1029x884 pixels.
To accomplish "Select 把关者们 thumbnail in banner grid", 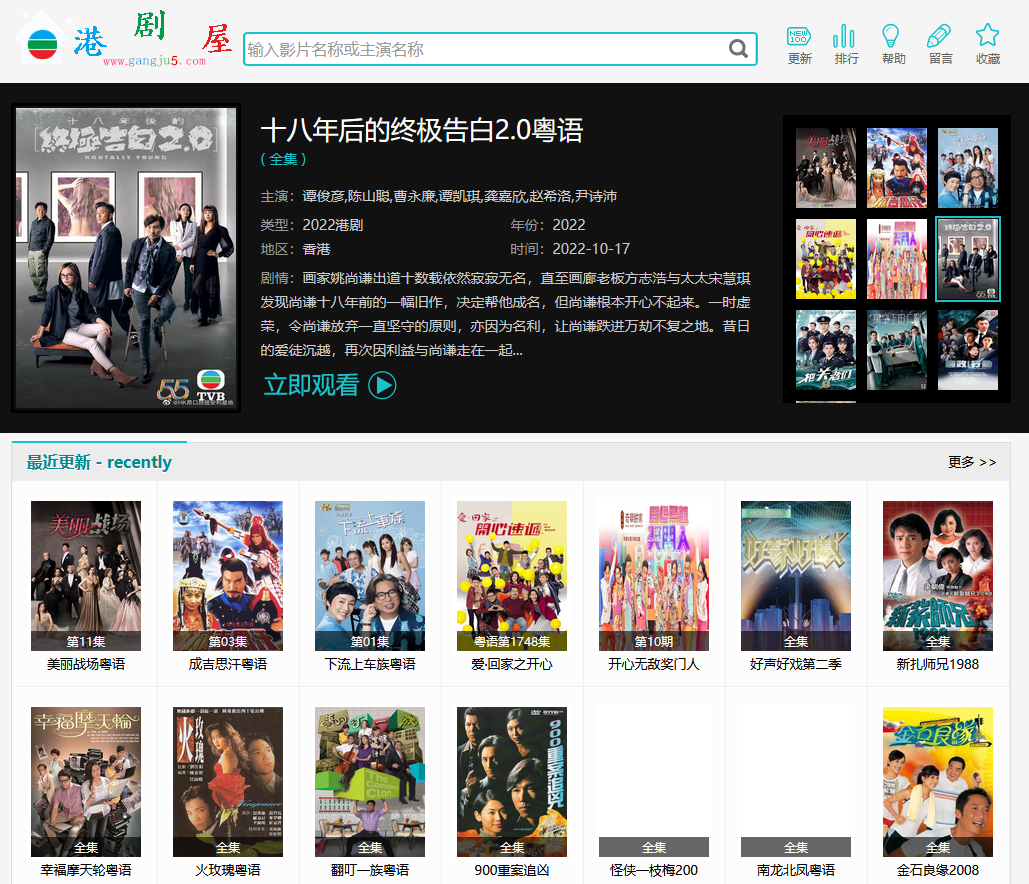I will (x=826, y=350).
